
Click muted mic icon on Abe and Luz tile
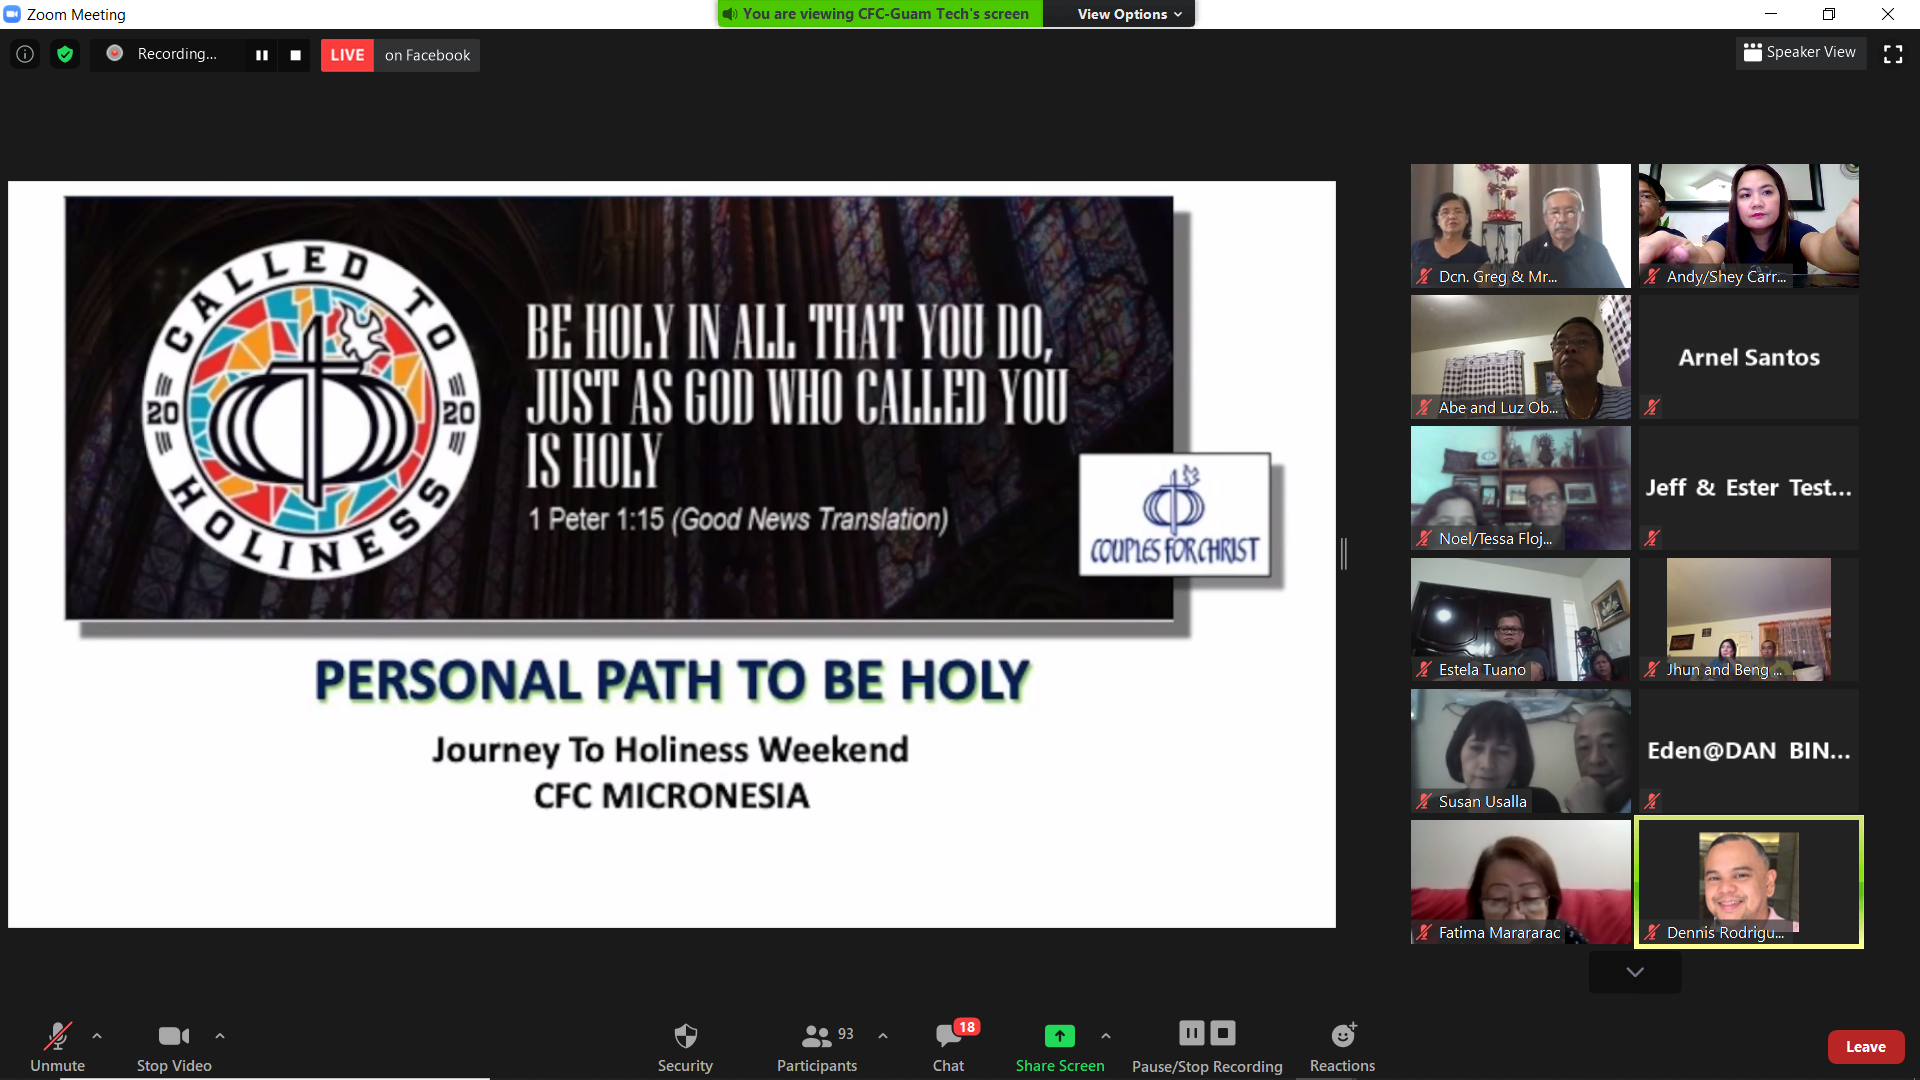1424,407
